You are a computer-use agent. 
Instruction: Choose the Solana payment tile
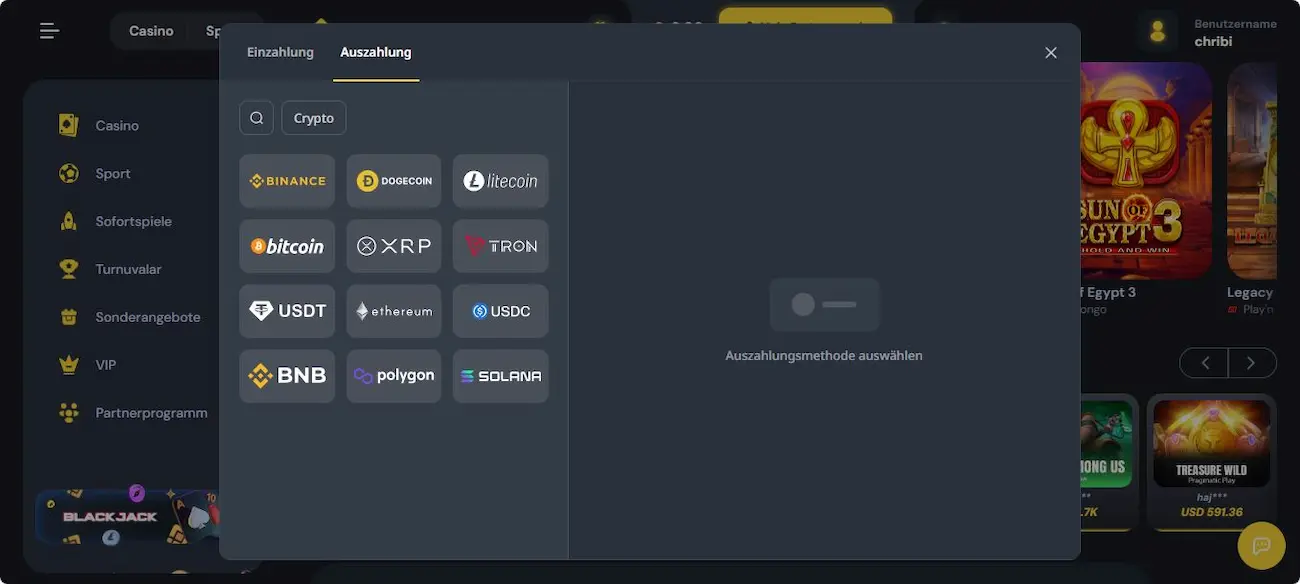[500, 376]
